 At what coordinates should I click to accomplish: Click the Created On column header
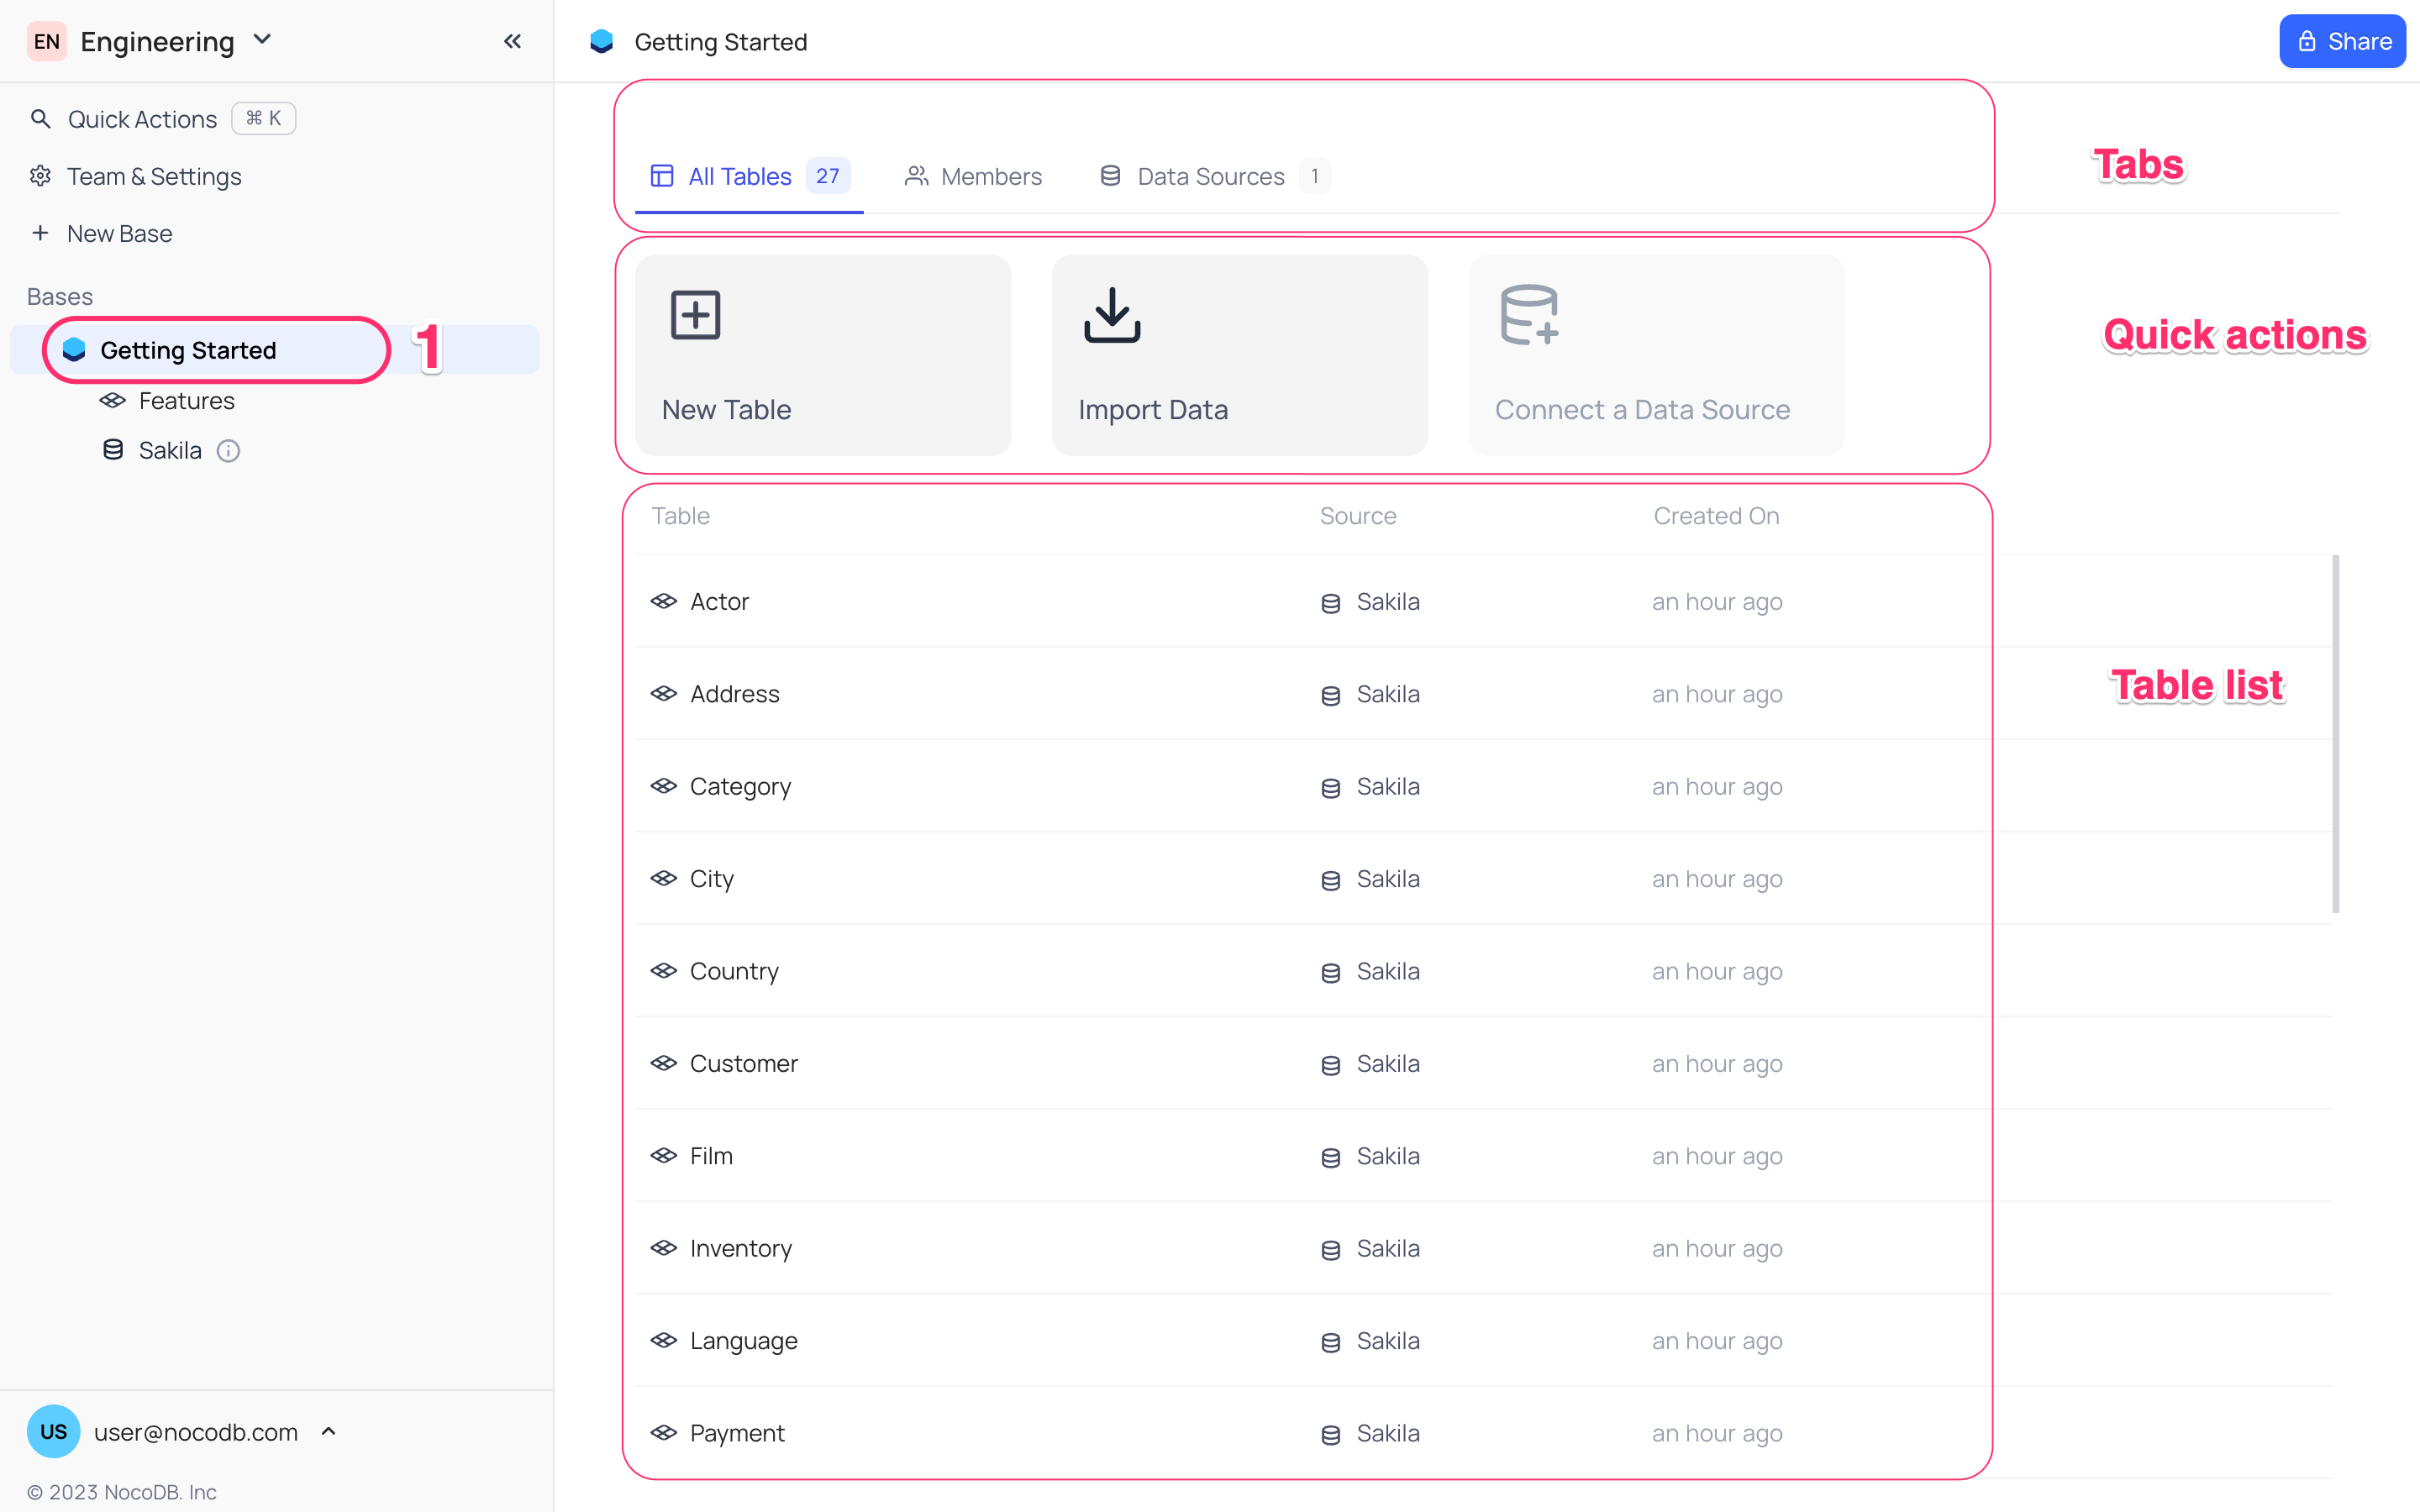(x=1716, y=516)
